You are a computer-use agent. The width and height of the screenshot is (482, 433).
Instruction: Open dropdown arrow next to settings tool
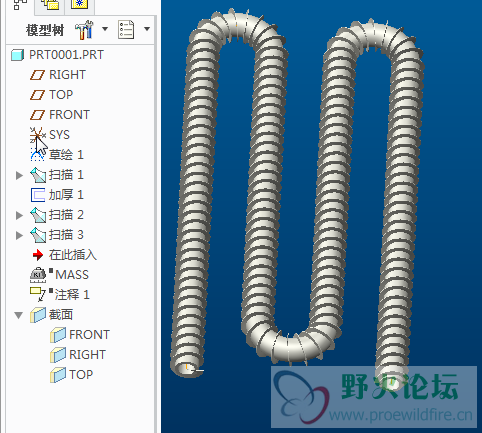[x=105, y=29]
